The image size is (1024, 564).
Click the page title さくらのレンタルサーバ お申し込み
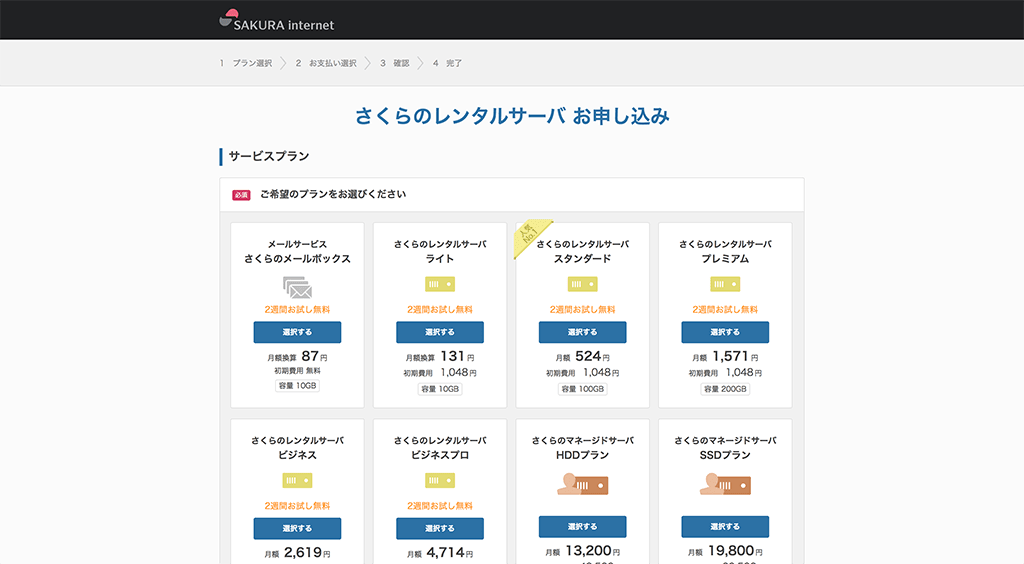(x=512, y=116)
